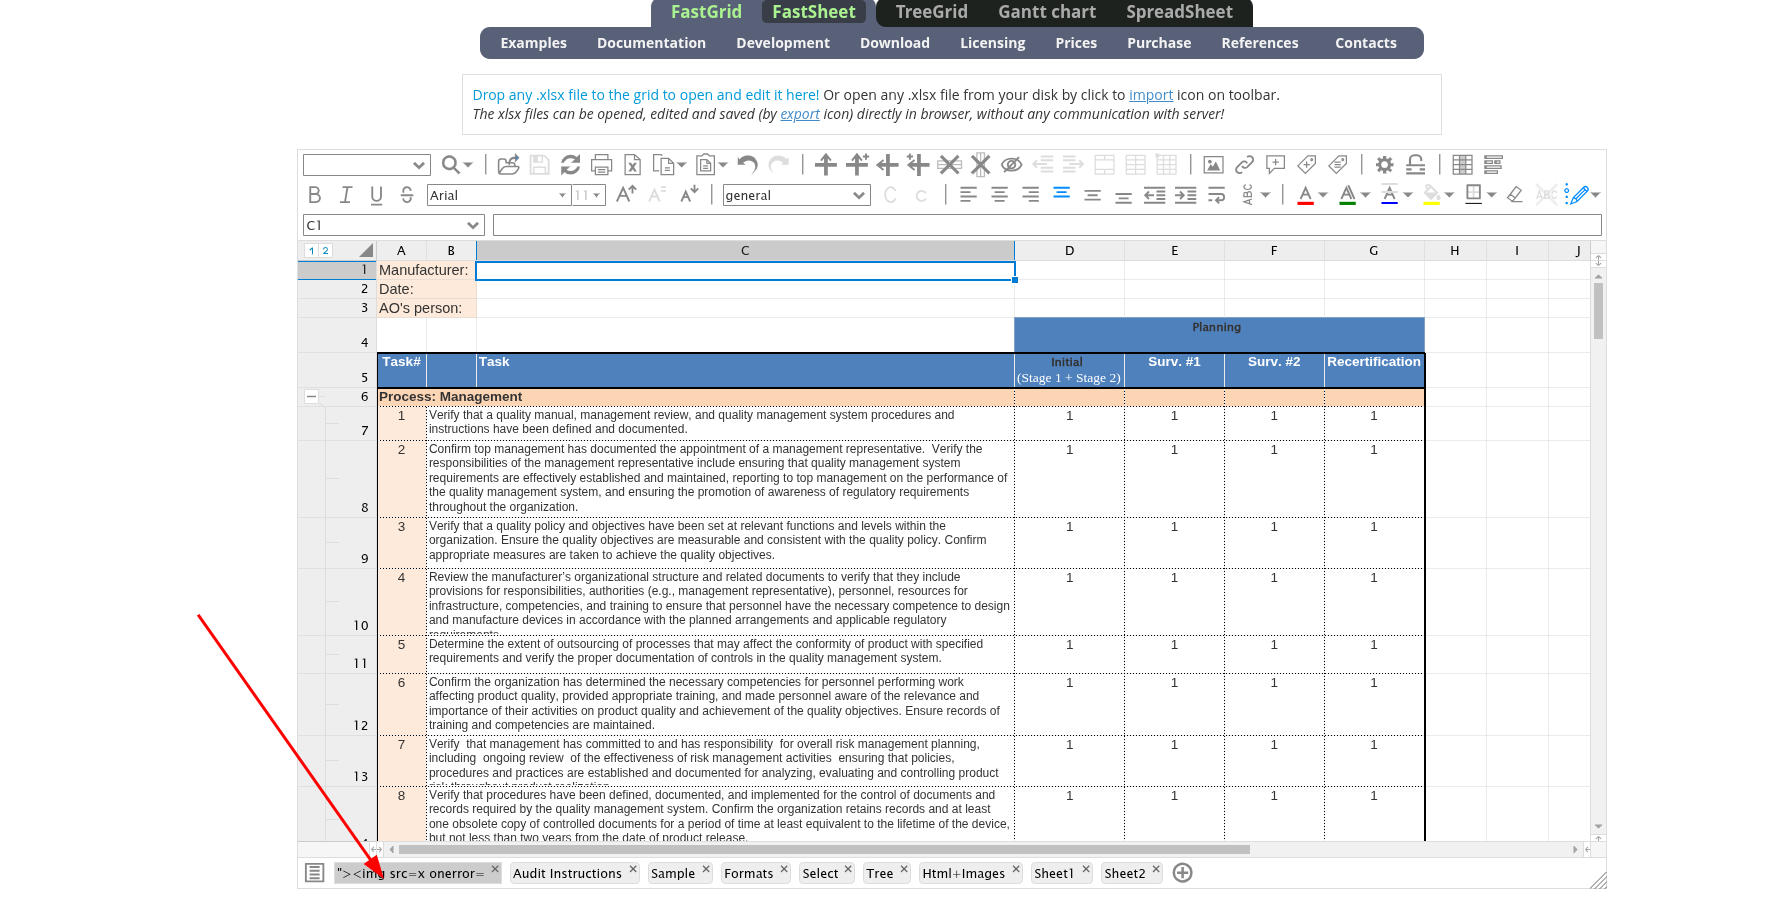The height and width of the screenshot is (915, 1791).
Task: Click the import hyperlink in the notice
Action: pyautogui.click(x=1150, y=95)
